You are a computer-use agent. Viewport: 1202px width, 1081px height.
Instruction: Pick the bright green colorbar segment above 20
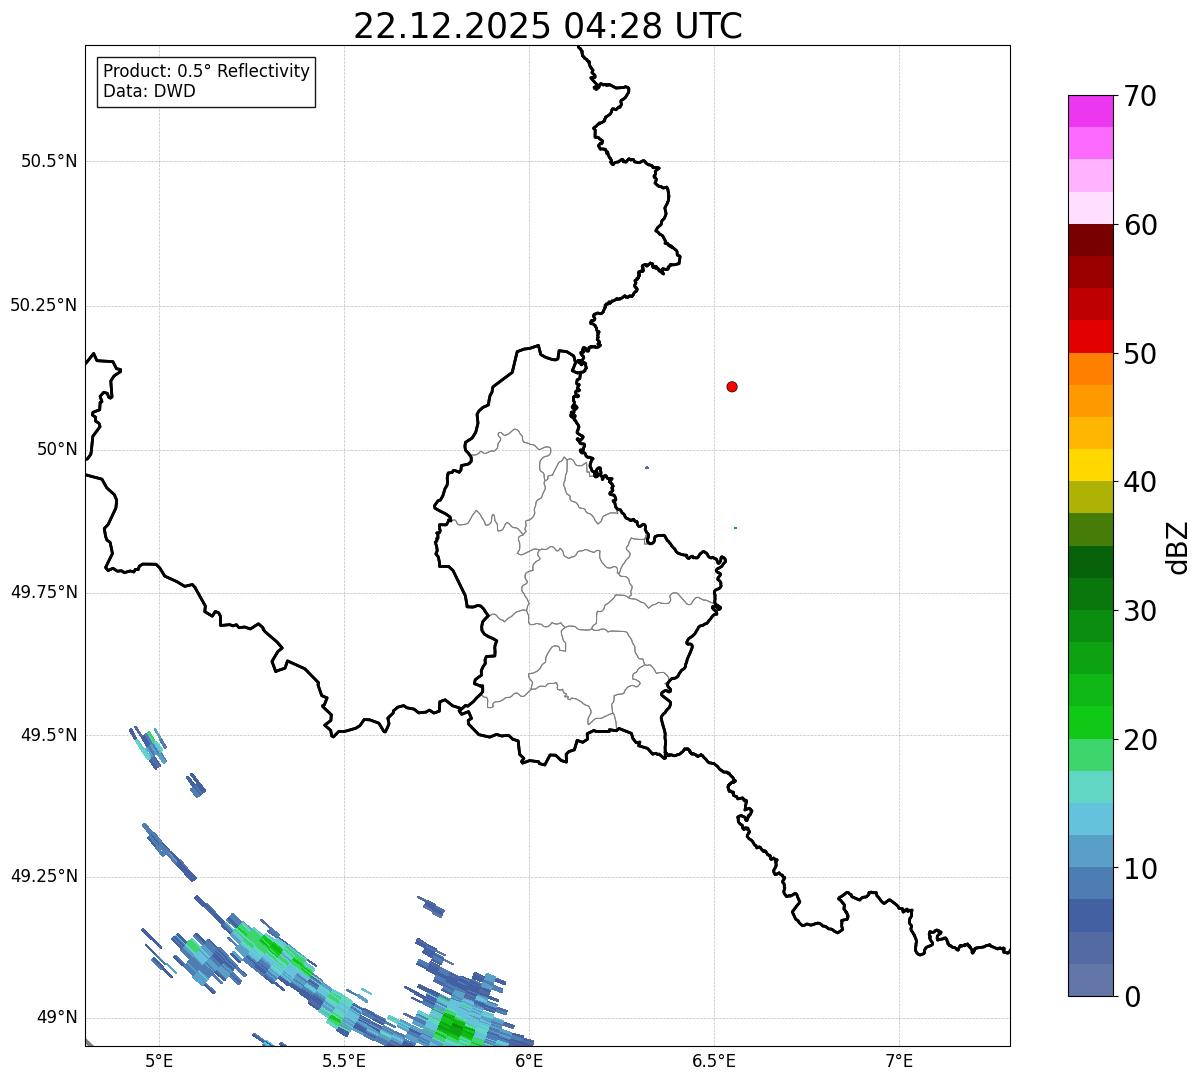coord(1090,723)
